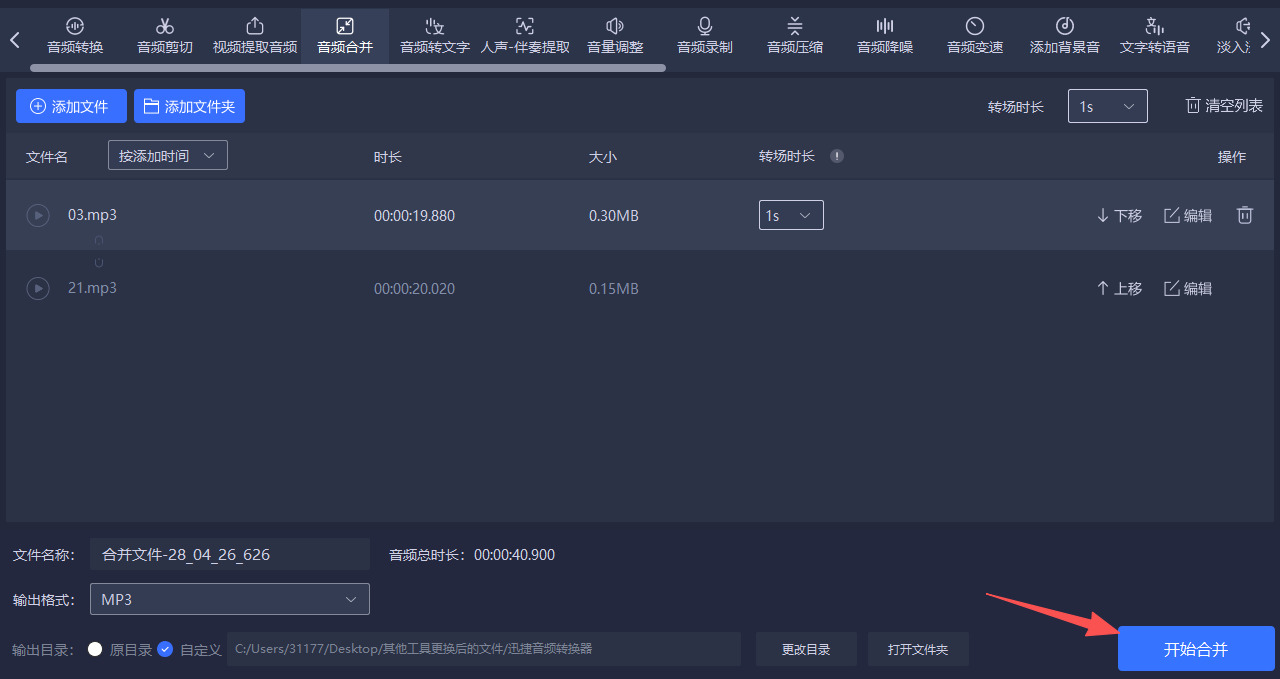Open the 人声-伴奏提取 tool
This screenshot has width=1280, height=679.
click(x=525, y=36)
